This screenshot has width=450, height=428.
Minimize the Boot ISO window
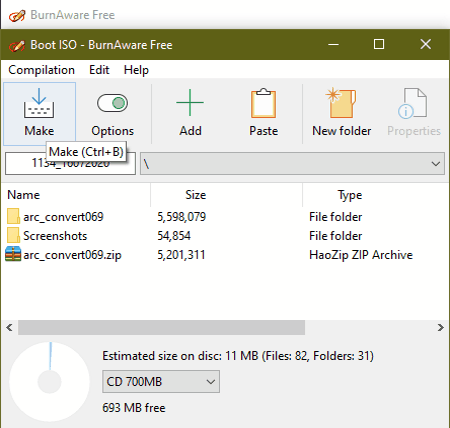333,44
